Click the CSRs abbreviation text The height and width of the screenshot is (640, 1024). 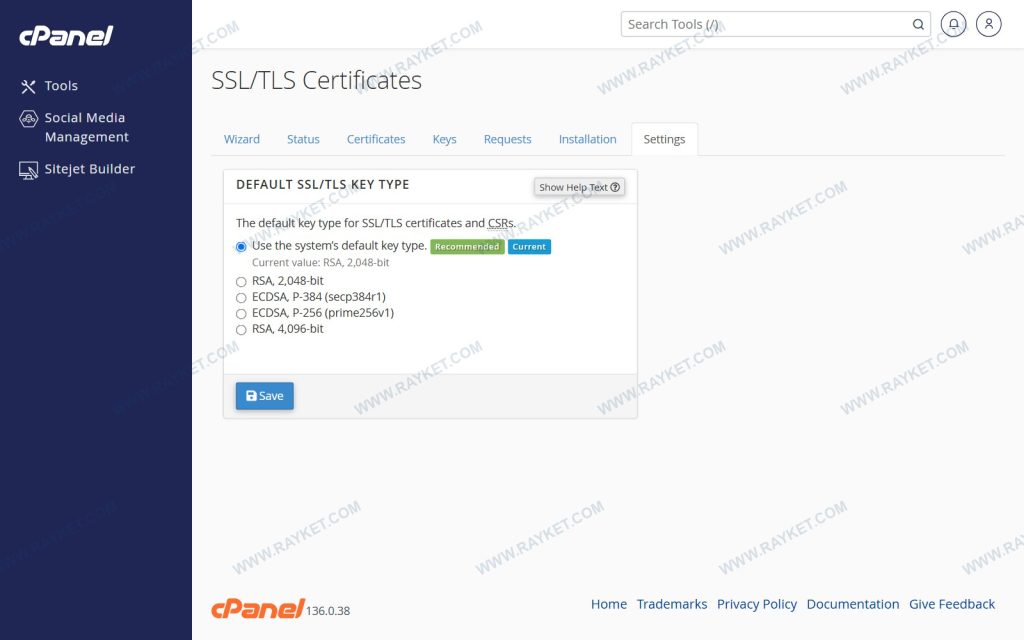tap(500, 223)
